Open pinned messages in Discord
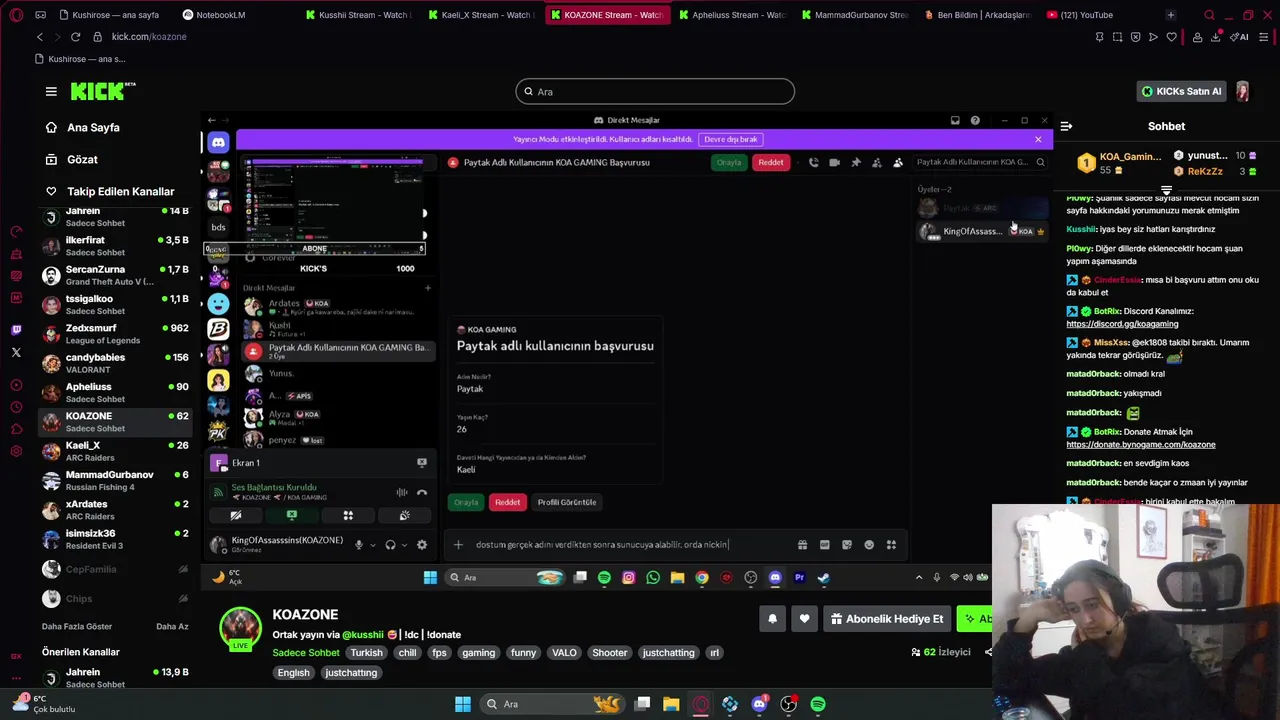 click(855, 162)
